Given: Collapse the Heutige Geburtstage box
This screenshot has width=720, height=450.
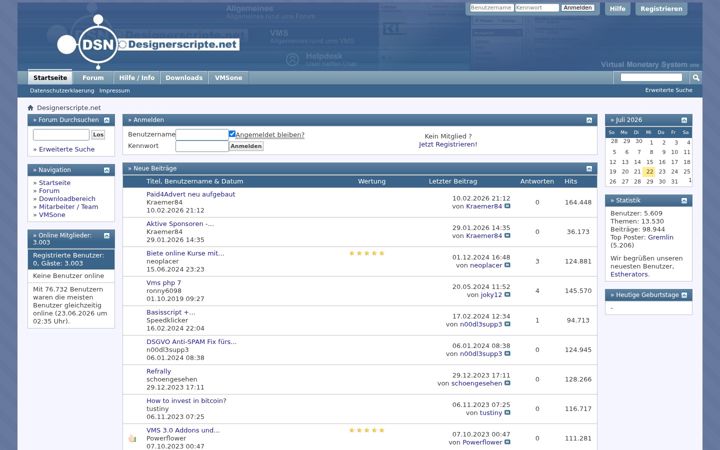Looking at the screenshot, I should tap(684, 295).
